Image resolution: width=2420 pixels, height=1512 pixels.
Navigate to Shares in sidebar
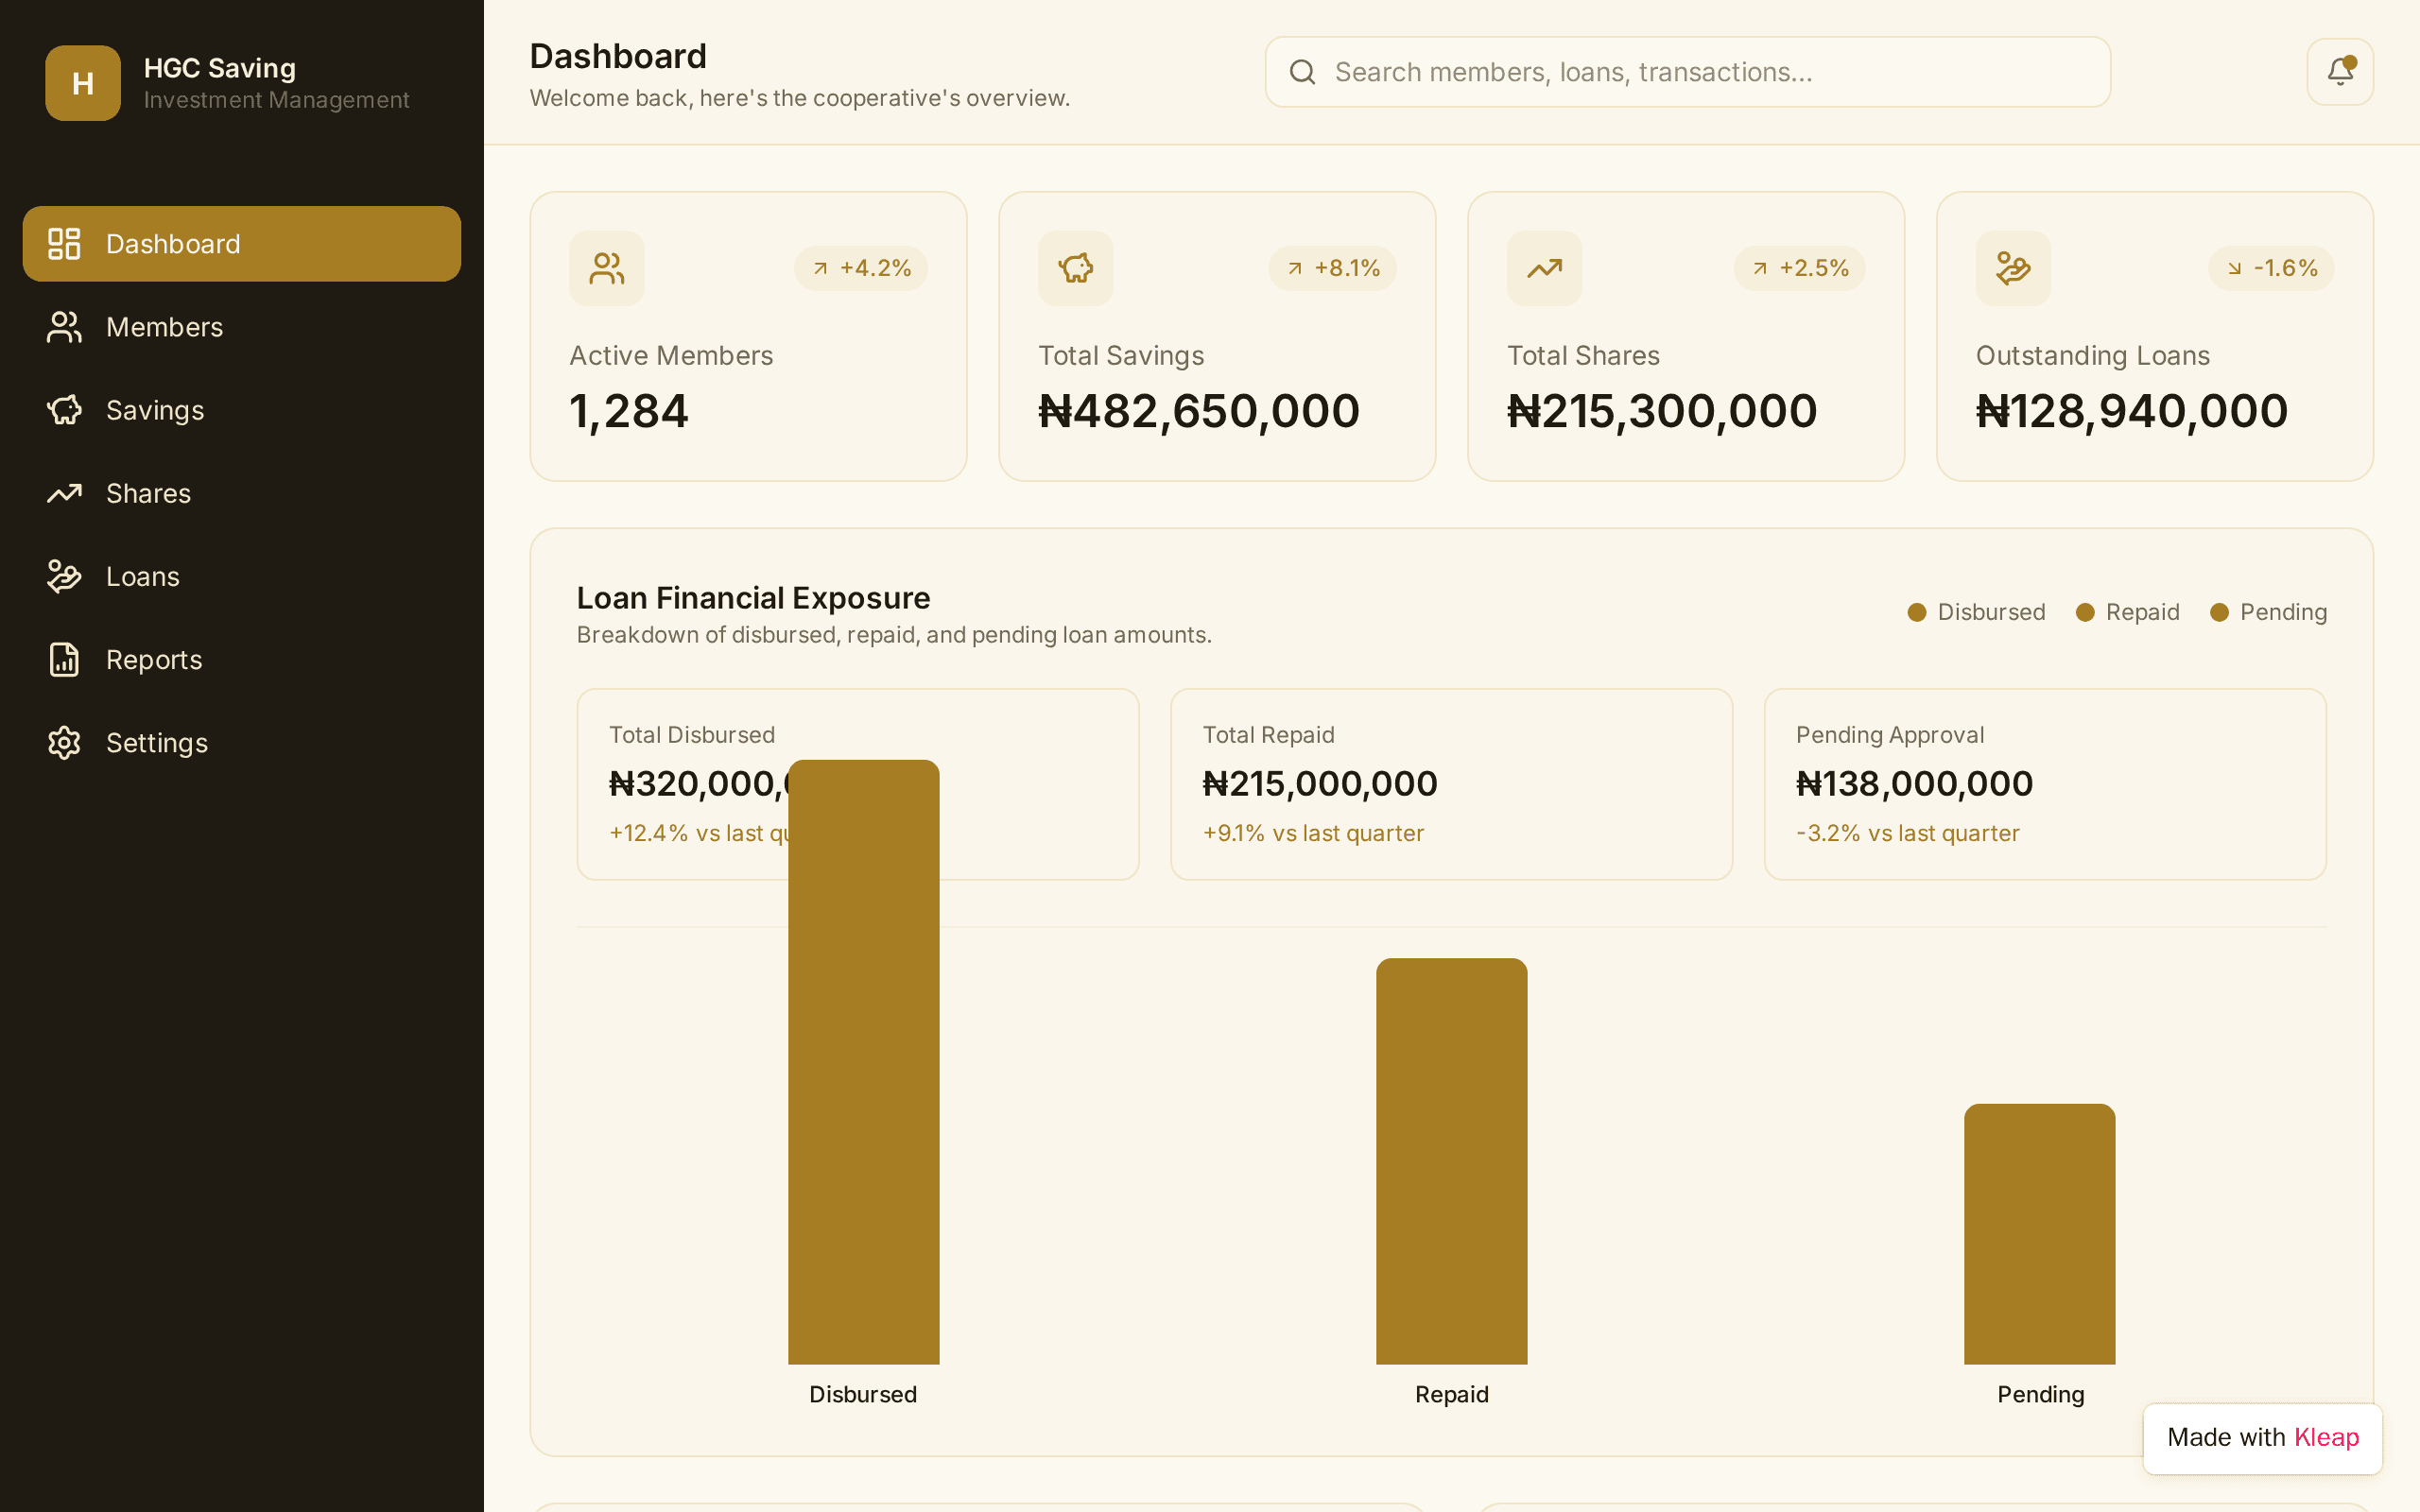[x=241, y=493]
